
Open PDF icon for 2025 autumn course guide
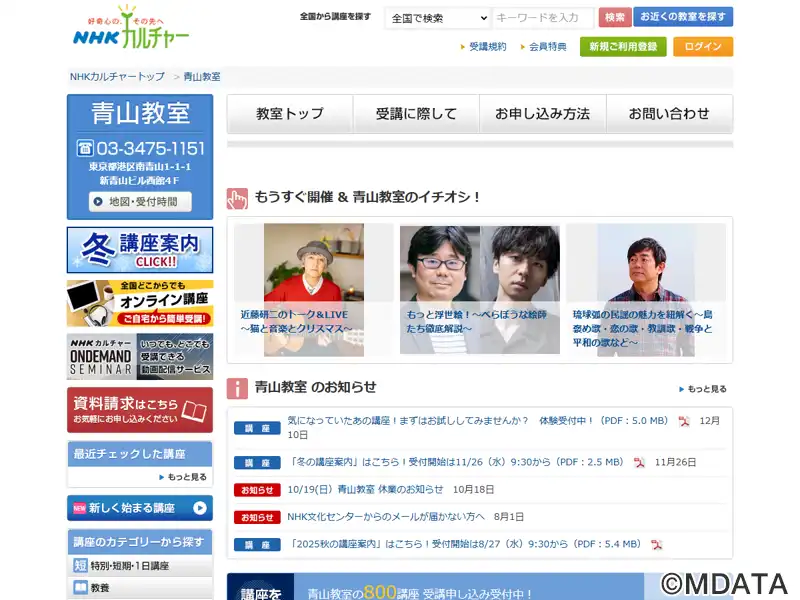pyautogui.click(x=657, y=545)
